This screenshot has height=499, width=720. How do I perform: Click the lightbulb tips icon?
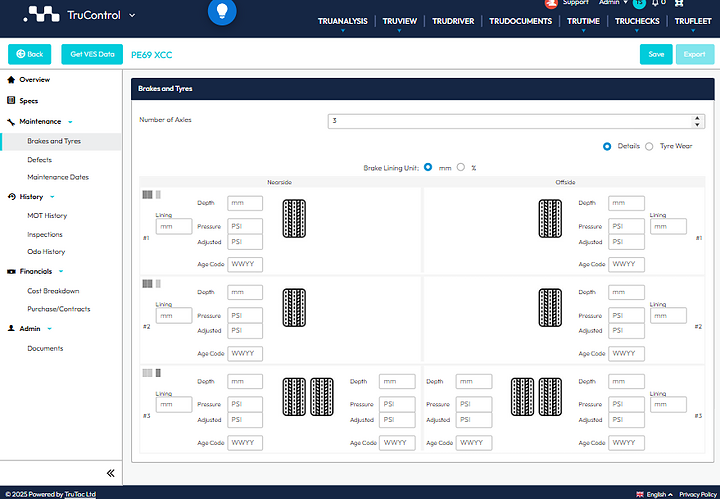pyautogui.click(x=222, y=11)
